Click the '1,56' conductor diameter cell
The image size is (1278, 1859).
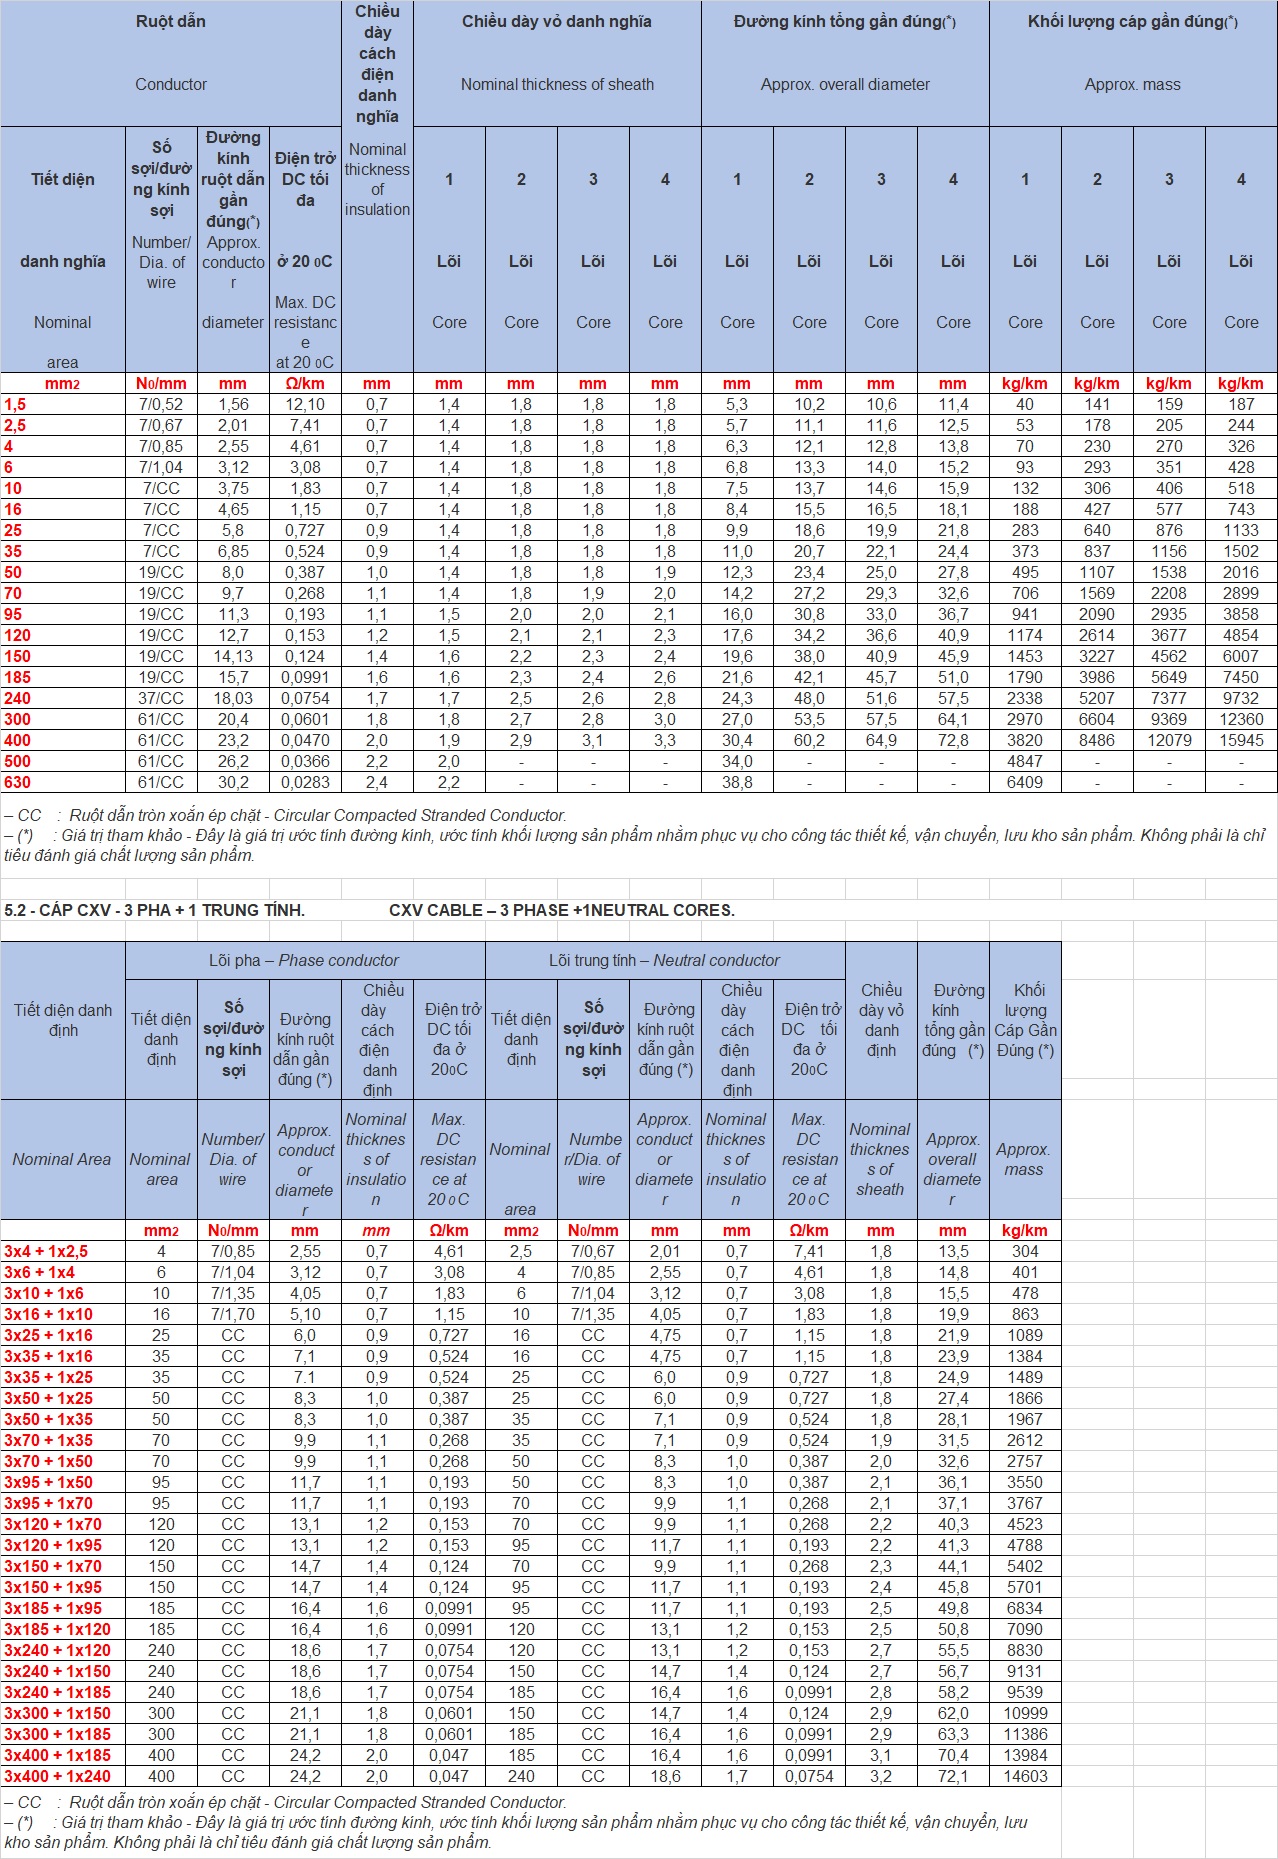point(233,404)
